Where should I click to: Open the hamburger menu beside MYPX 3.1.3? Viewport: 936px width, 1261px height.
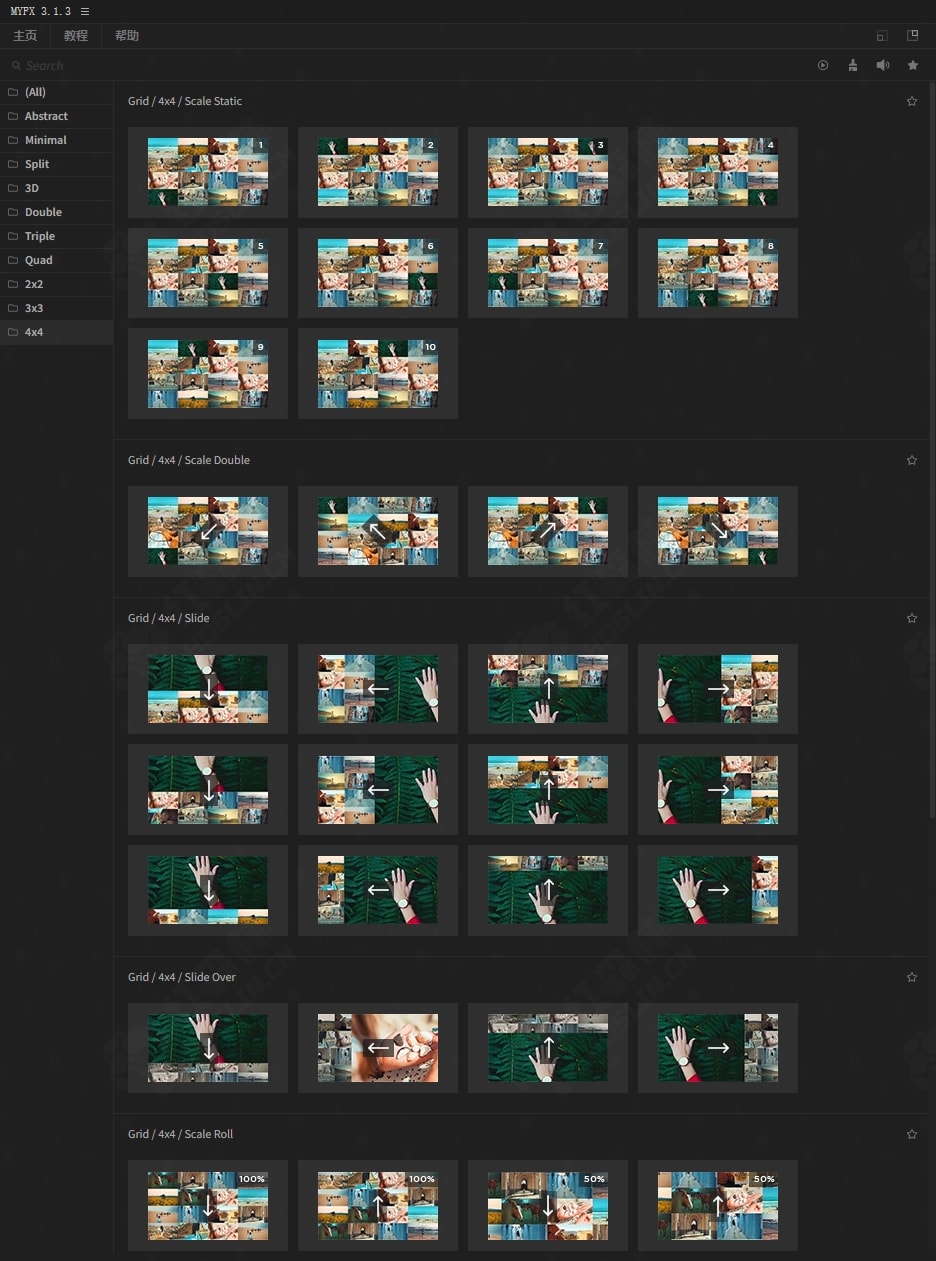tap(85, 11)
